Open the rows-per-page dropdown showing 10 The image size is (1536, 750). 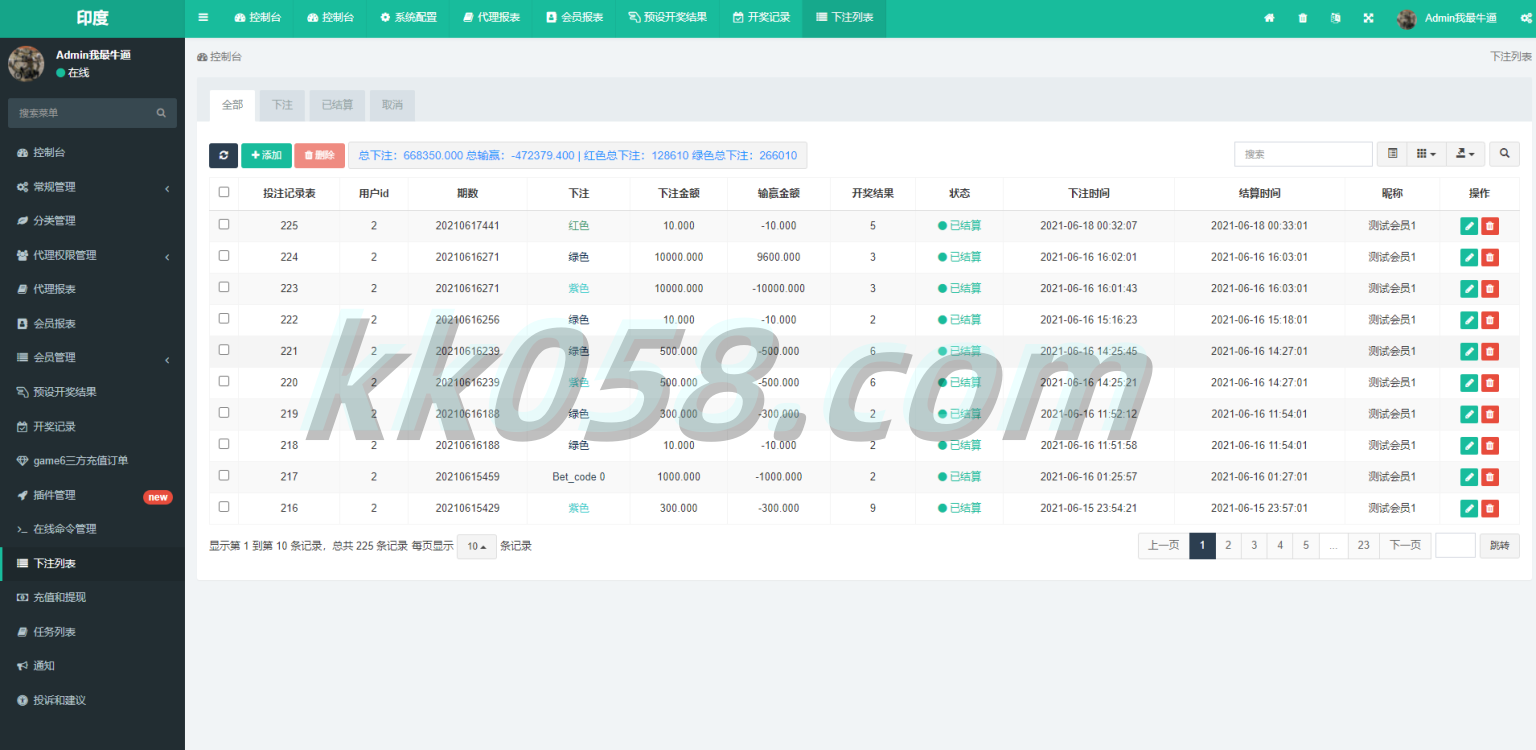coord(477,547)
